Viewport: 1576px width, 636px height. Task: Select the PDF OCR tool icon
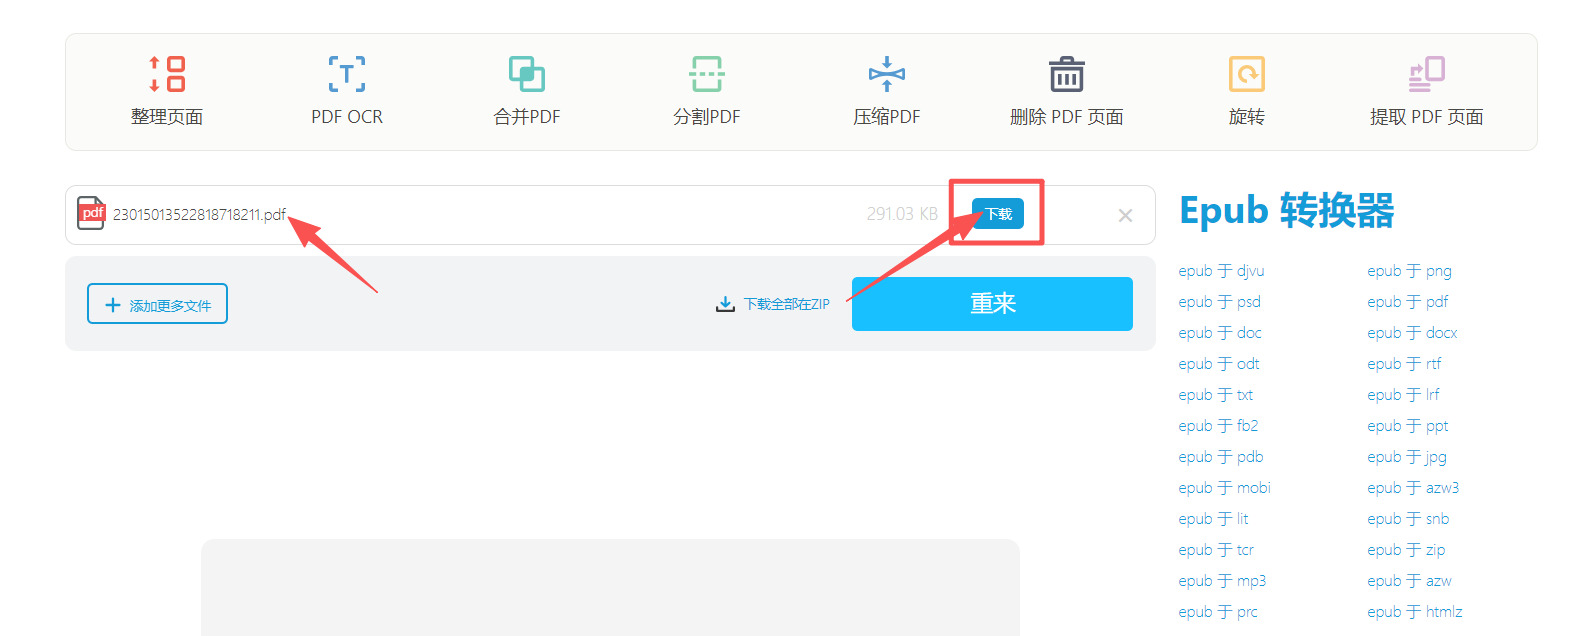coord(347,74)
